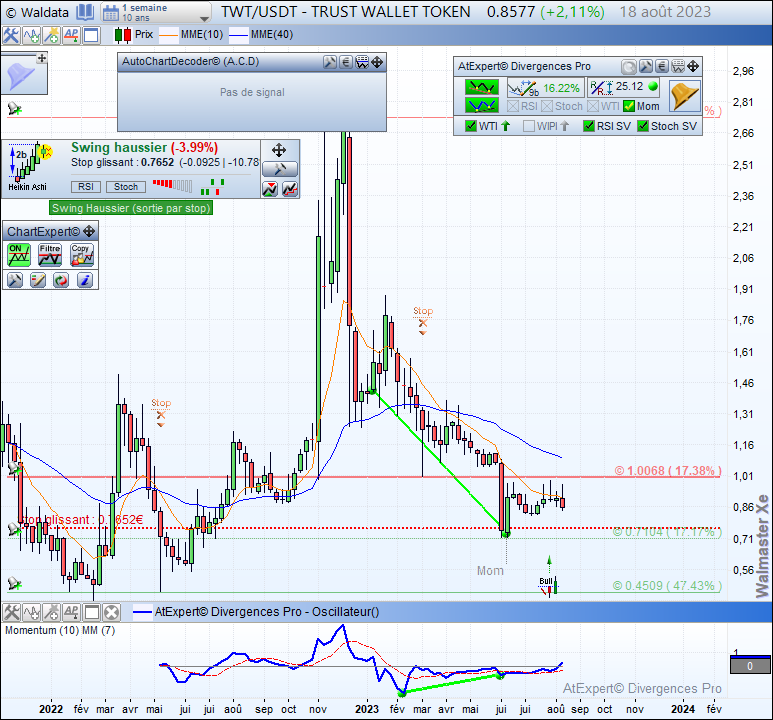
Task: Click the Prix candlestick legend
Action: (134, 35)
